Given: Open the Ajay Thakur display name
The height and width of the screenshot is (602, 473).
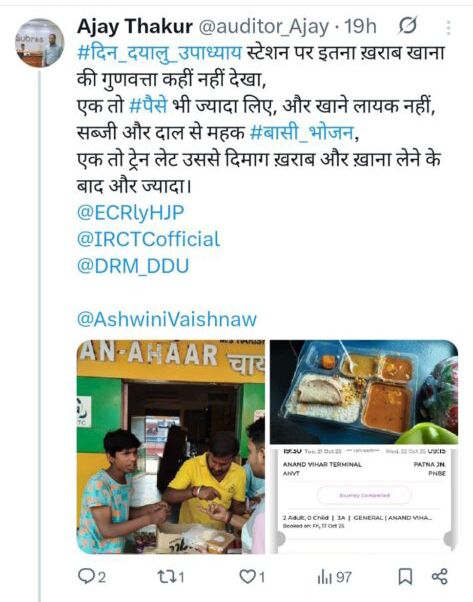Looking at the screenshot, I should [x=135, y=26].
